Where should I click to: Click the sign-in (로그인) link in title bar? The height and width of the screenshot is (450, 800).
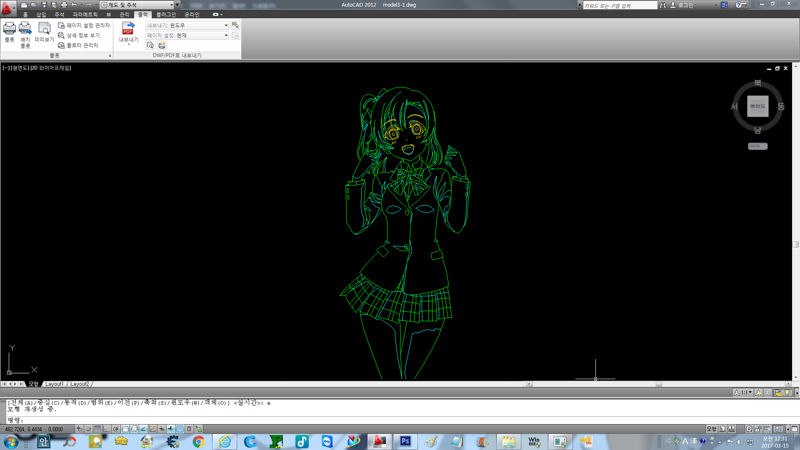[686, 5]
